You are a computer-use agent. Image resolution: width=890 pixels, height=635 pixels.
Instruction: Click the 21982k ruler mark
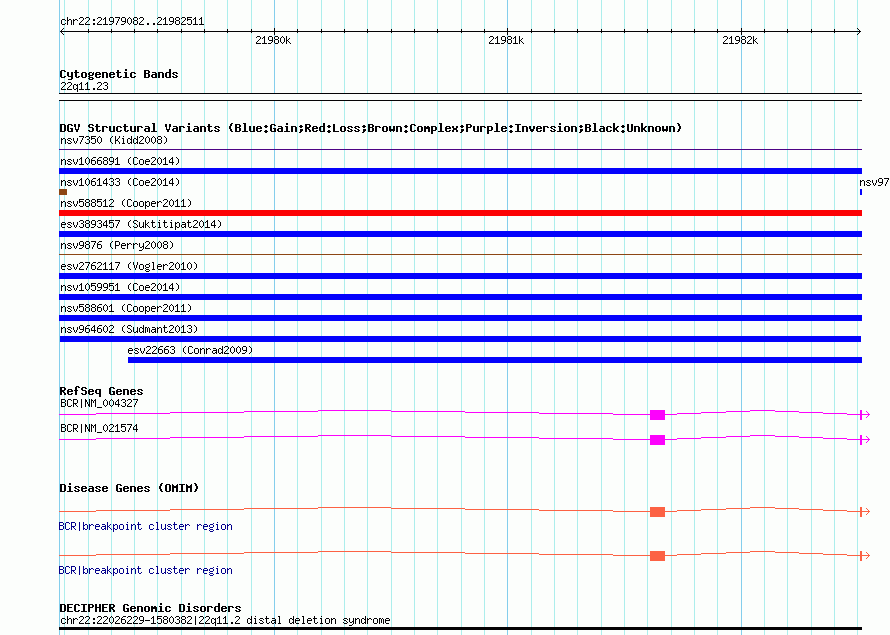pyautogui.click(x=740, y=40)
